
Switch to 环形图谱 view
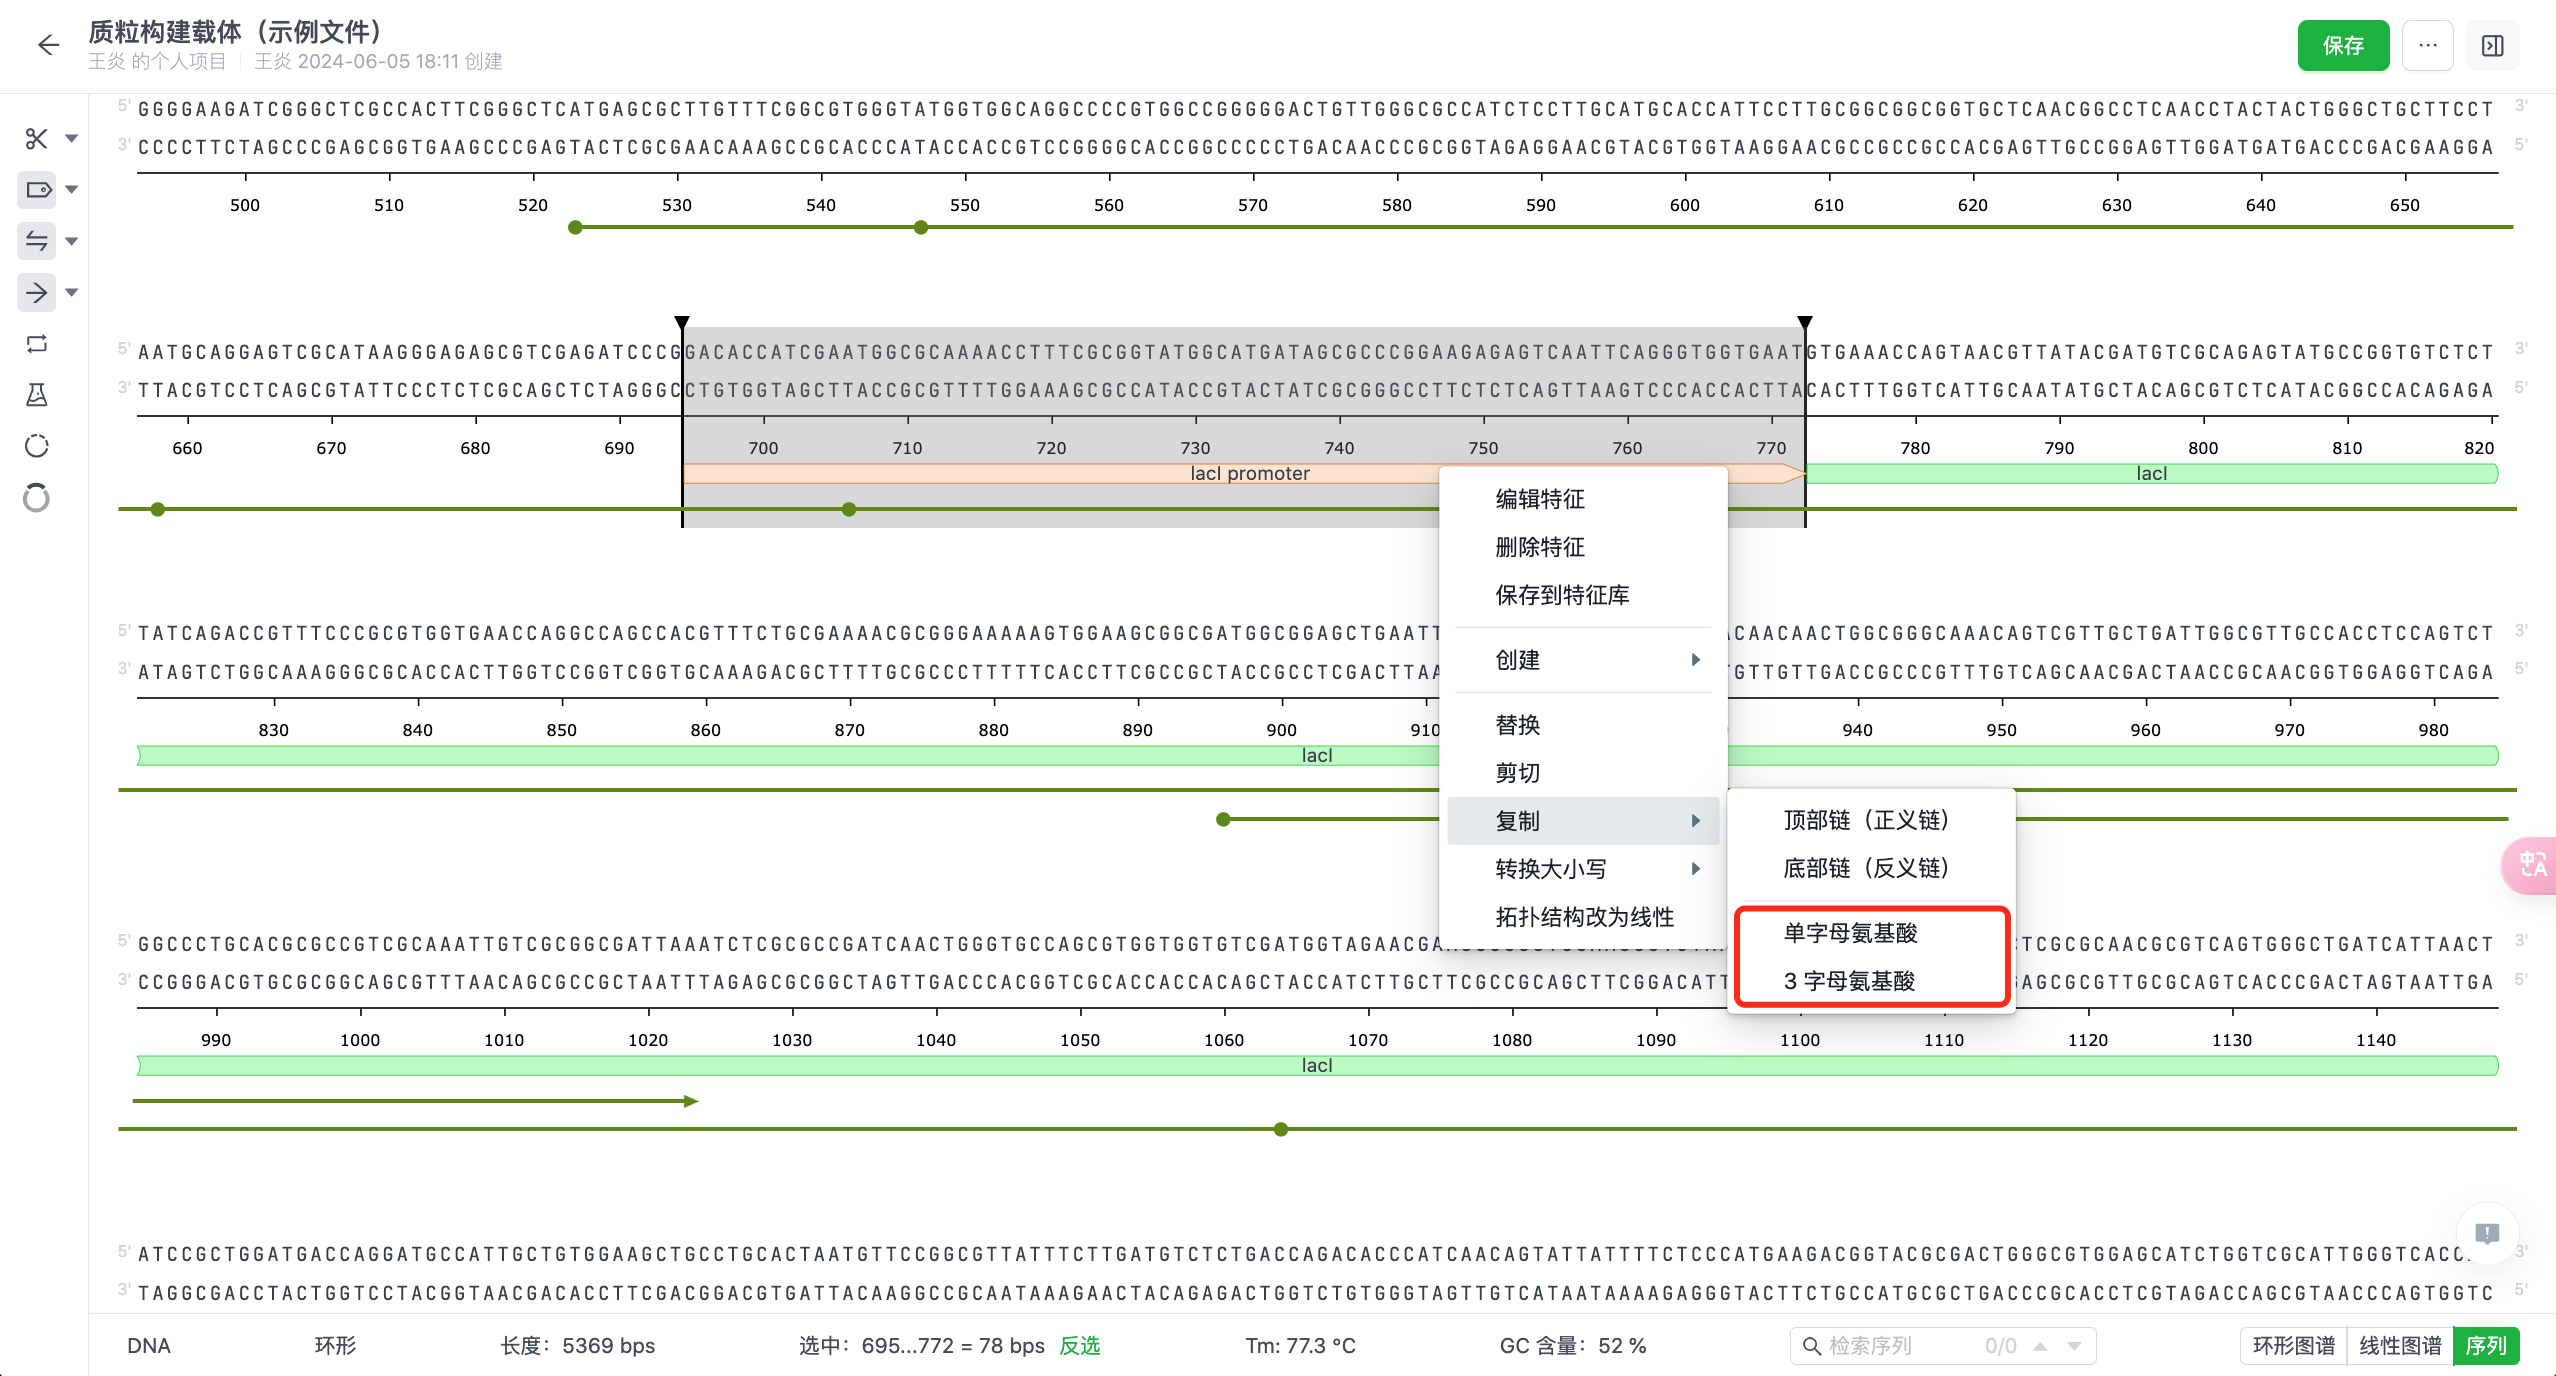[2293, 1345]
